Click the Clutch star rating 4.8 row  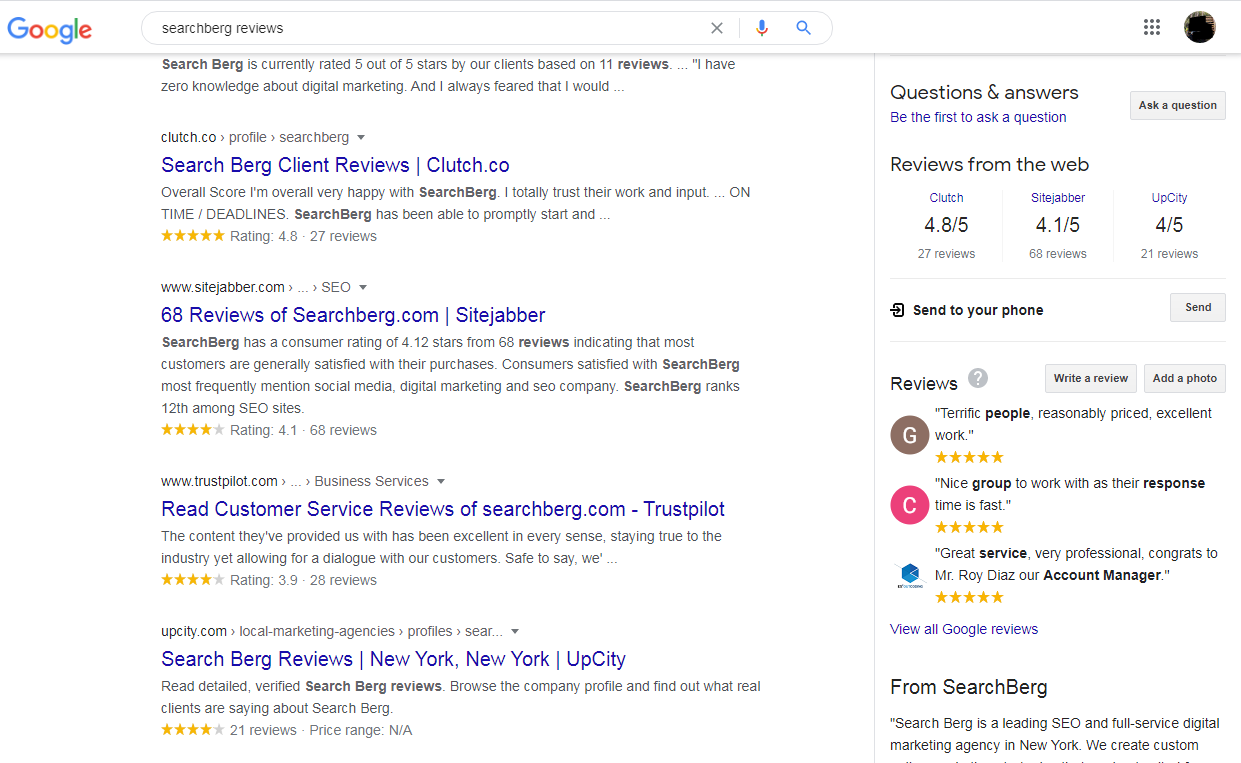(269, 236)
